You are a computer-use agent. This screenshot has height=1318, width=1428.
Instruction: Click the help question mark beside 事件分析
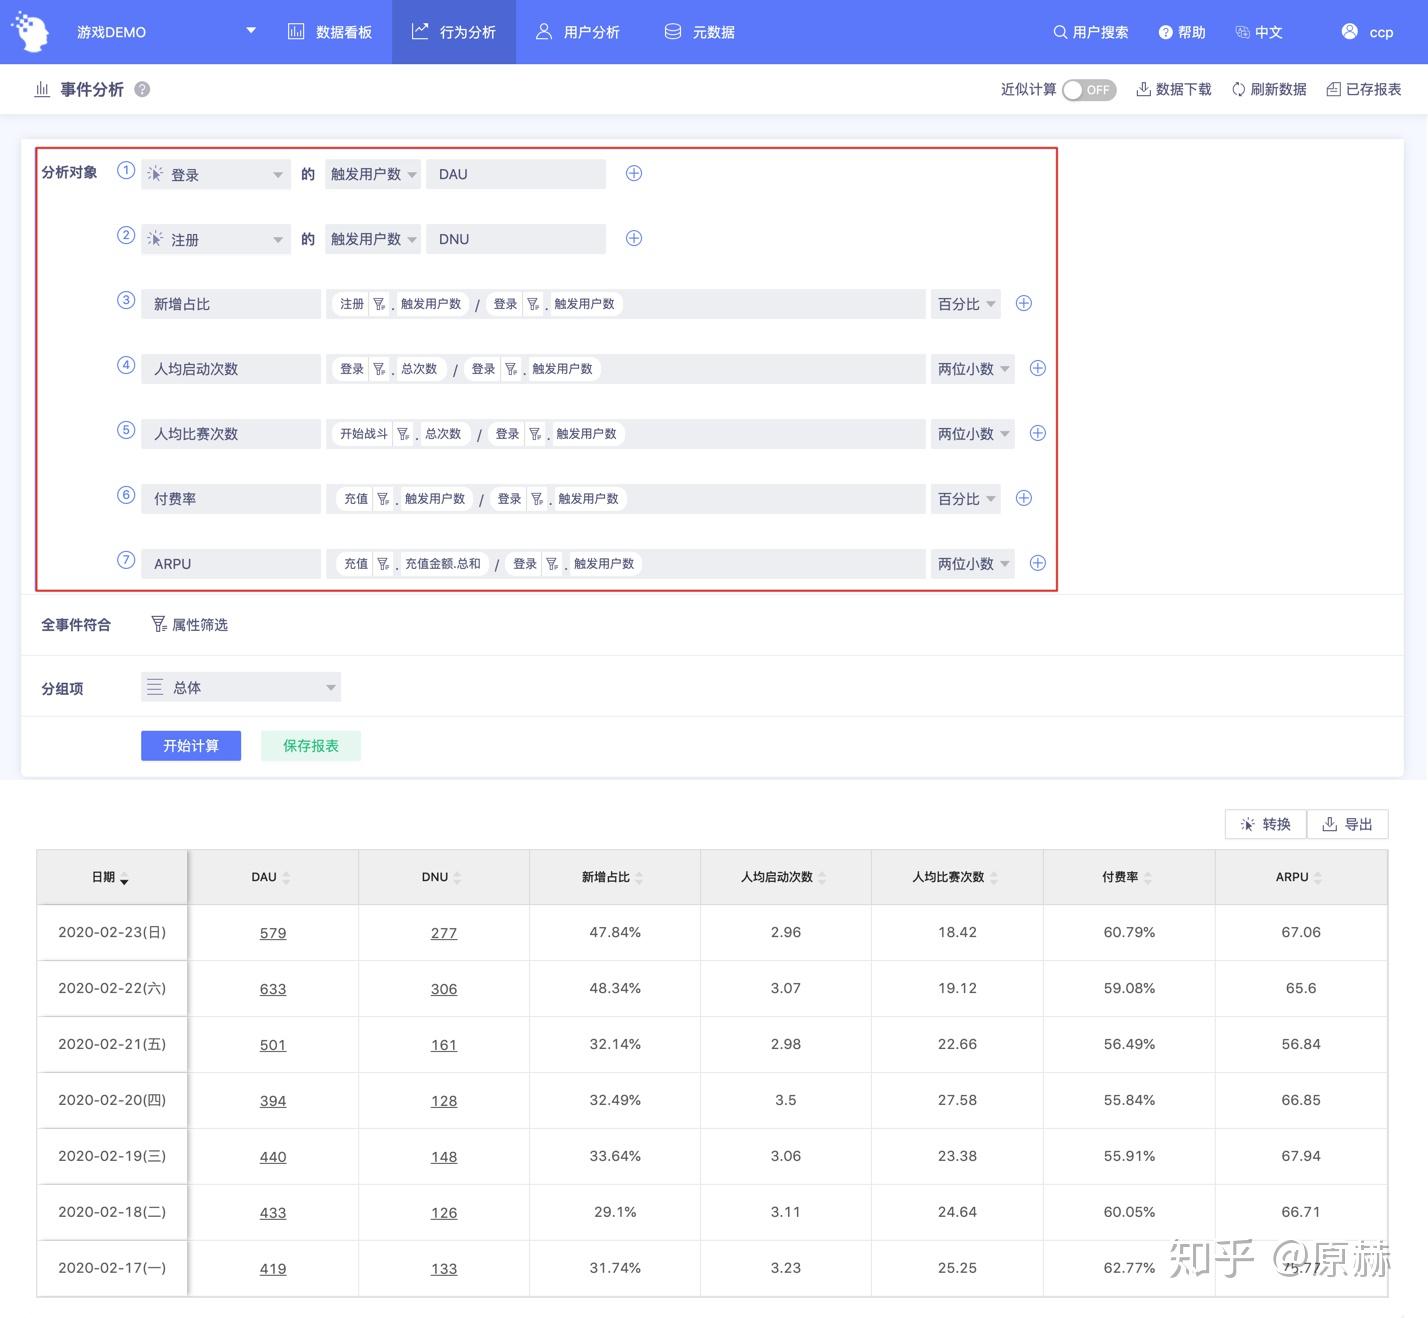(x=142, y=89)
